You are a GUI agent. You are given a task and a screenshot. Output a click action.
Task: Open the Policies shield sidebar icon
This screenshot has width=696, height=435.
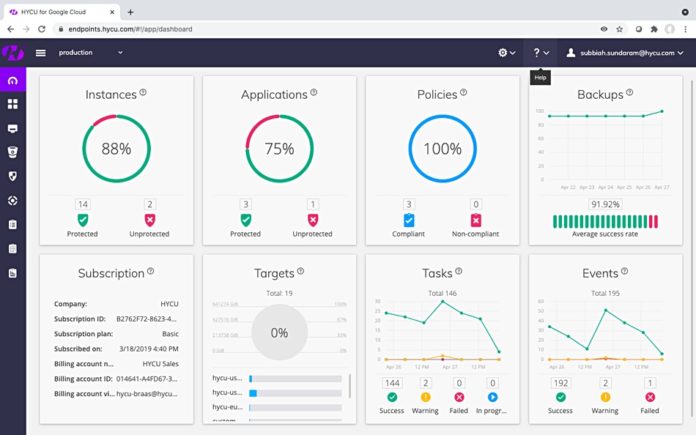pos(13,176)
